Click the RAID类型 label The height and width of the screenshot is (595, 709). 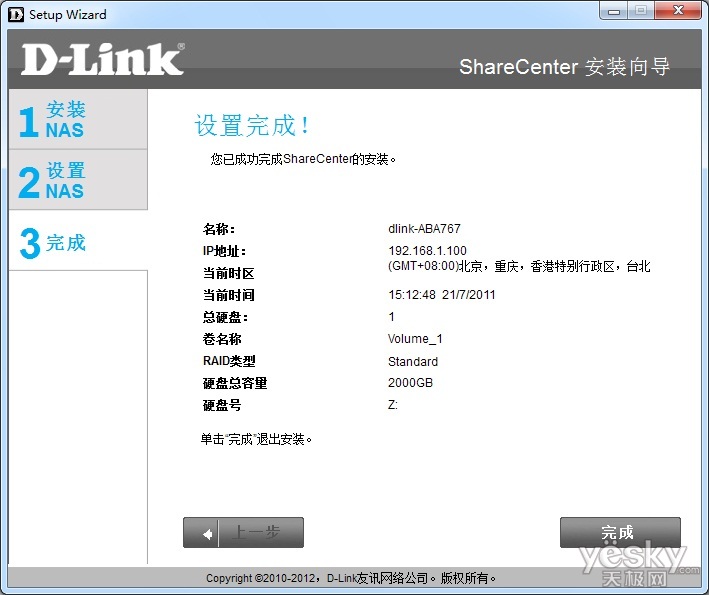(x=229, y=361)
